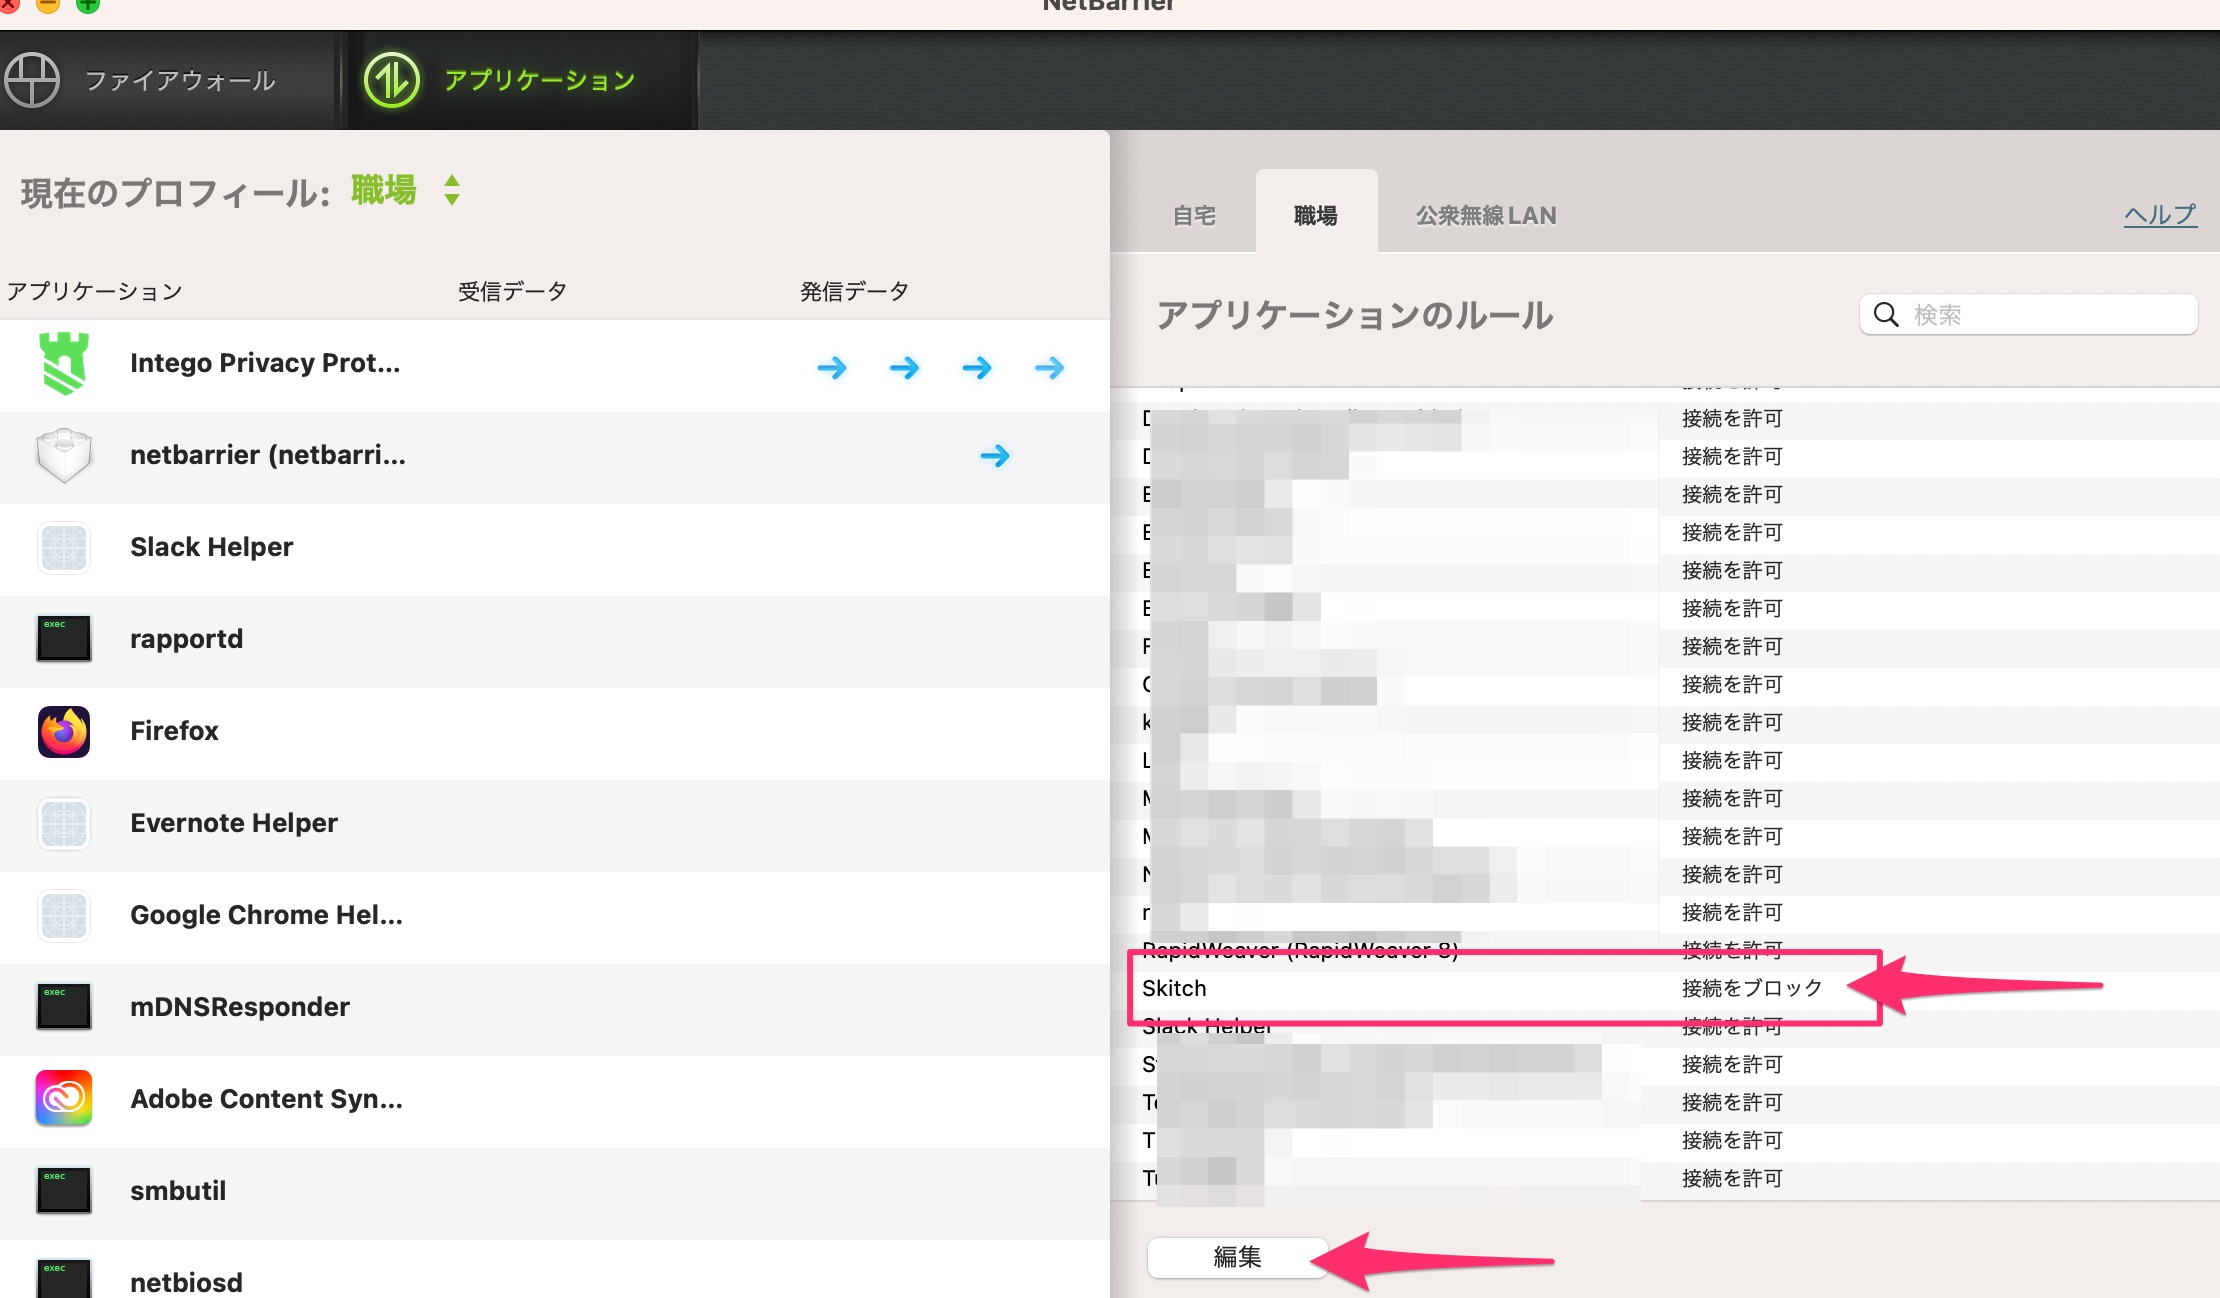Click the アプリケーションのルール heading
The width and height of the screenshot is (2220, 1298).
coord(1355,315)
